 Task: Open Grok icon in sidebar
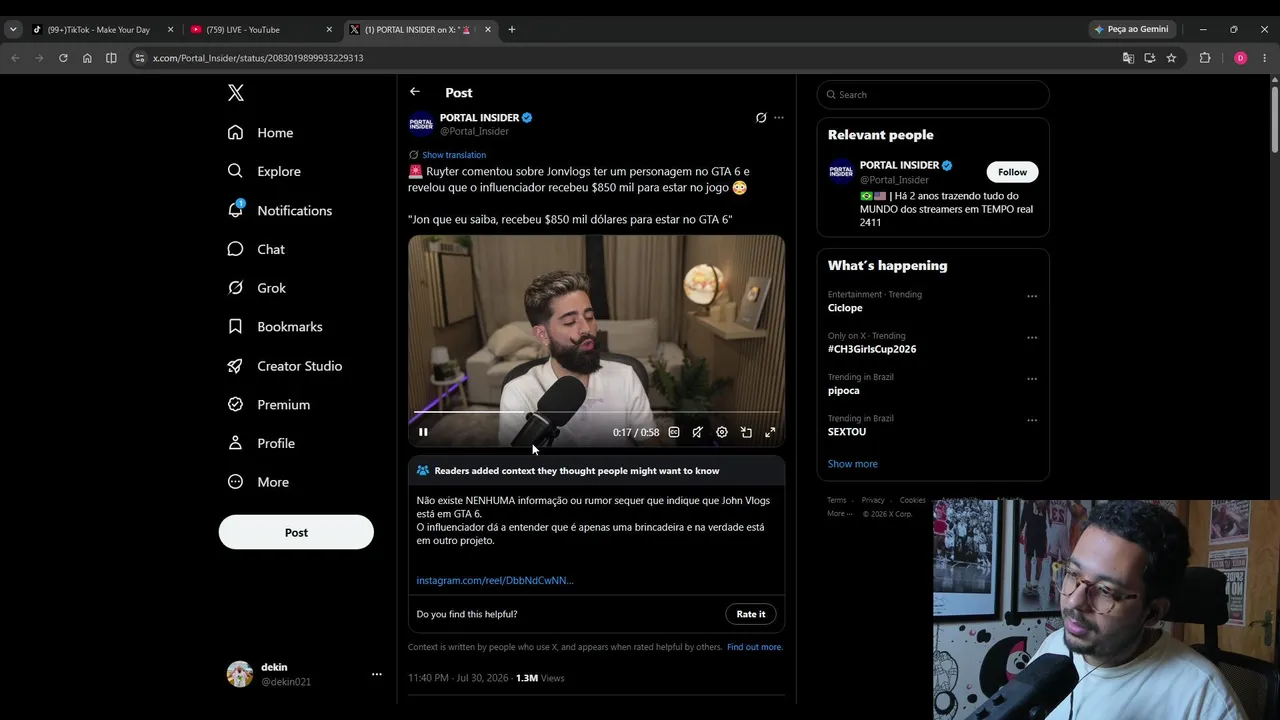[235, 288]
